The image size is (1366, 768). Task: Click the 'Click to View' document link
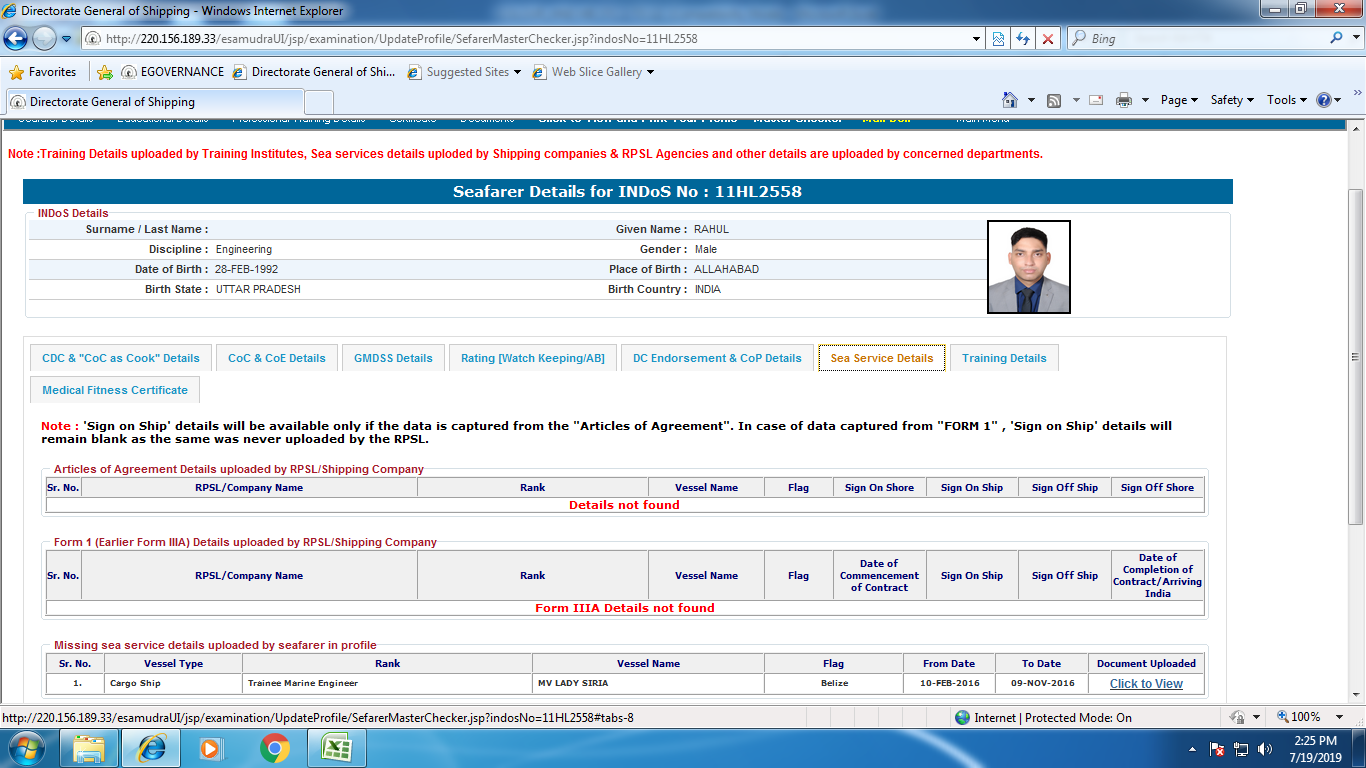1146,684
